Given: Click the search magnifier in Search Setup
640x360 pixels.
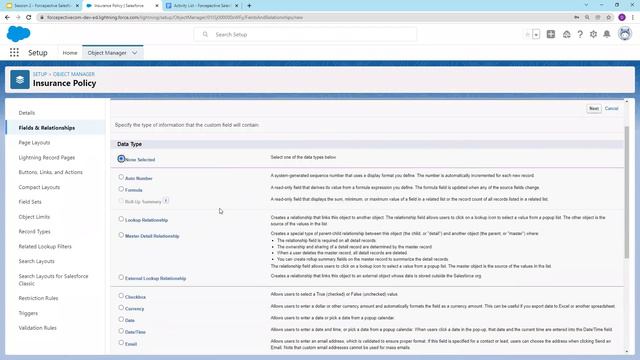Looking at the screenshot, I should click(x=205, y=35).
